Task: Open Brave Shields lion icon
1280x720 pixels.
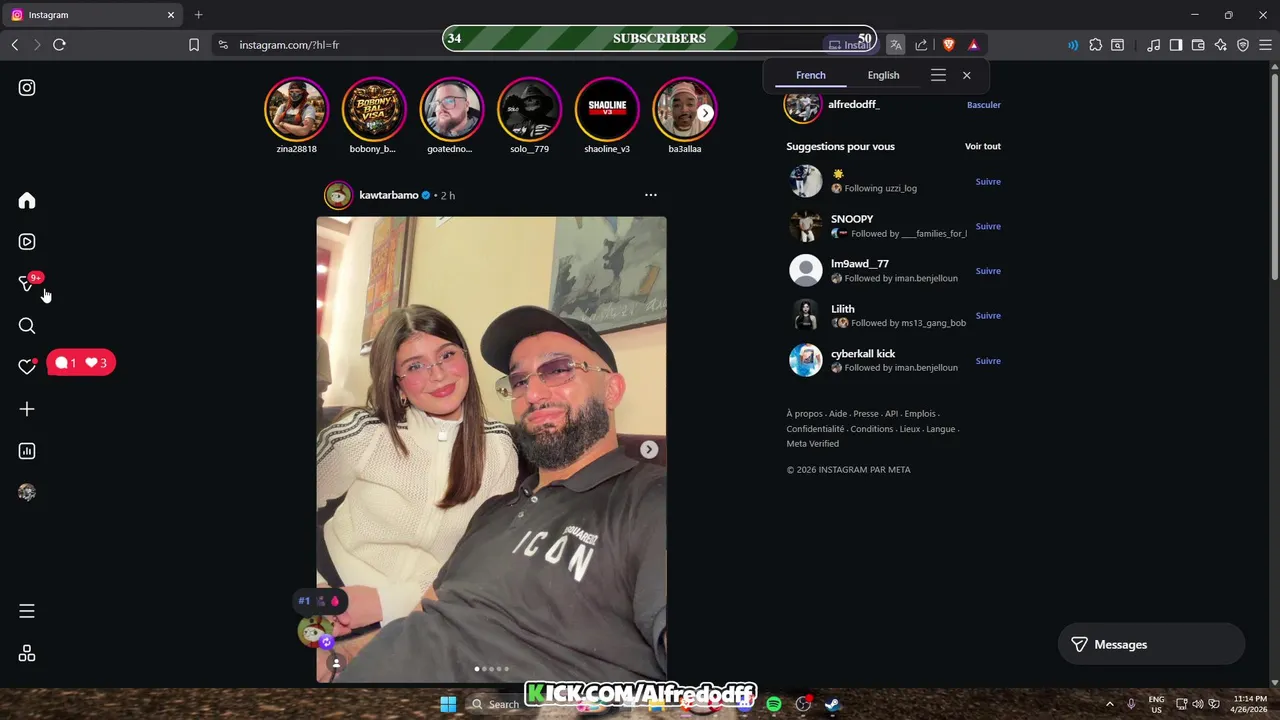Action: pyautogui.click(x=949, y=45)
